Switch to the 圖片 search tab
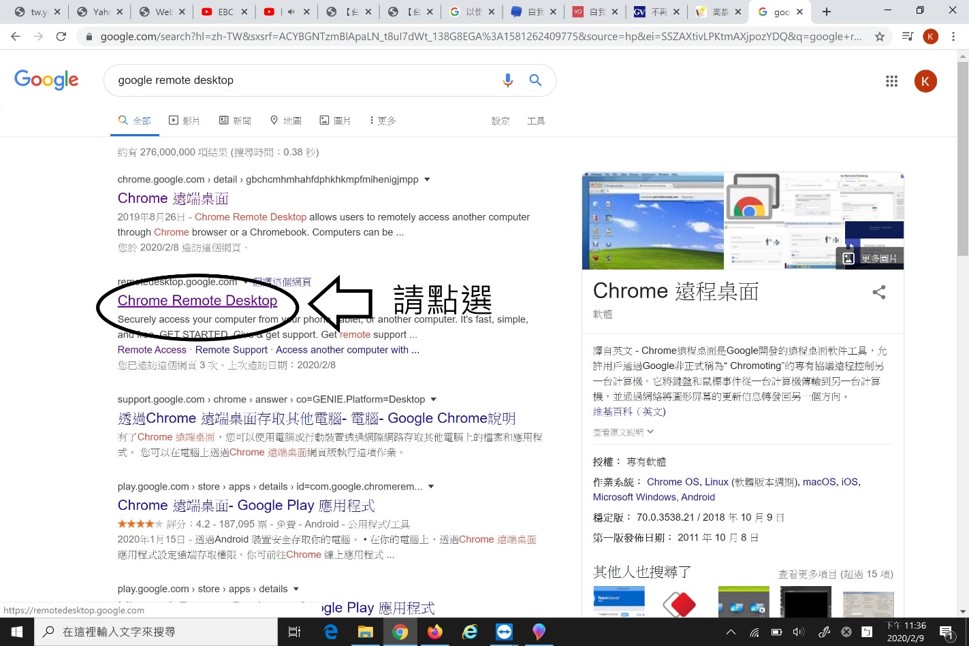 335,121
